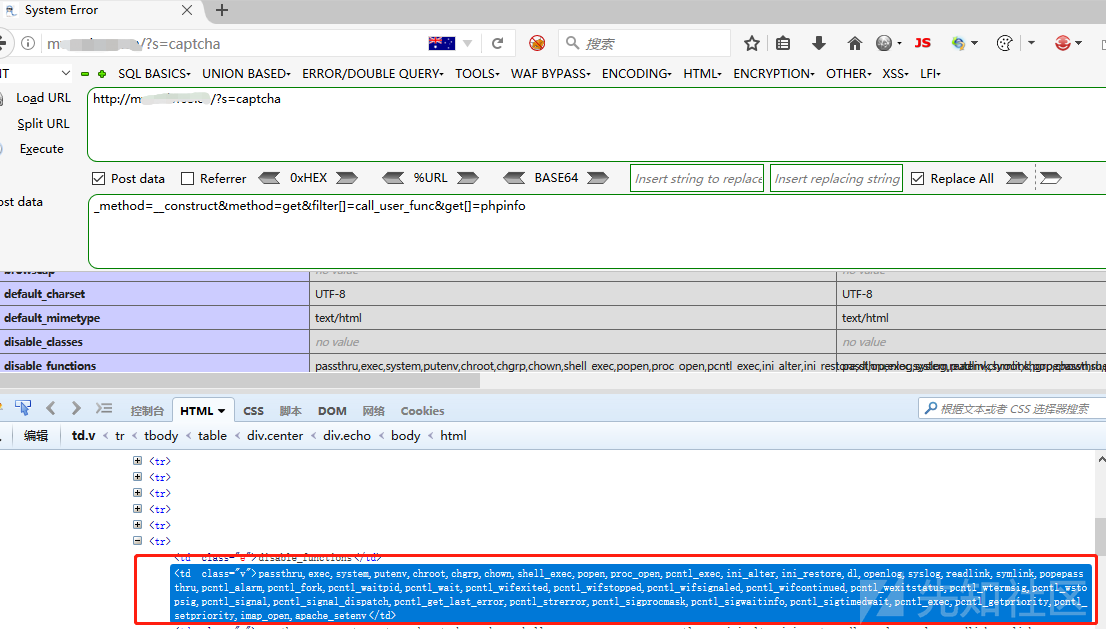The width and height of the screenshot is (1106, 629).
Task: Click the Load URL button
Action: pyautogui.click(x=43, y=98)
